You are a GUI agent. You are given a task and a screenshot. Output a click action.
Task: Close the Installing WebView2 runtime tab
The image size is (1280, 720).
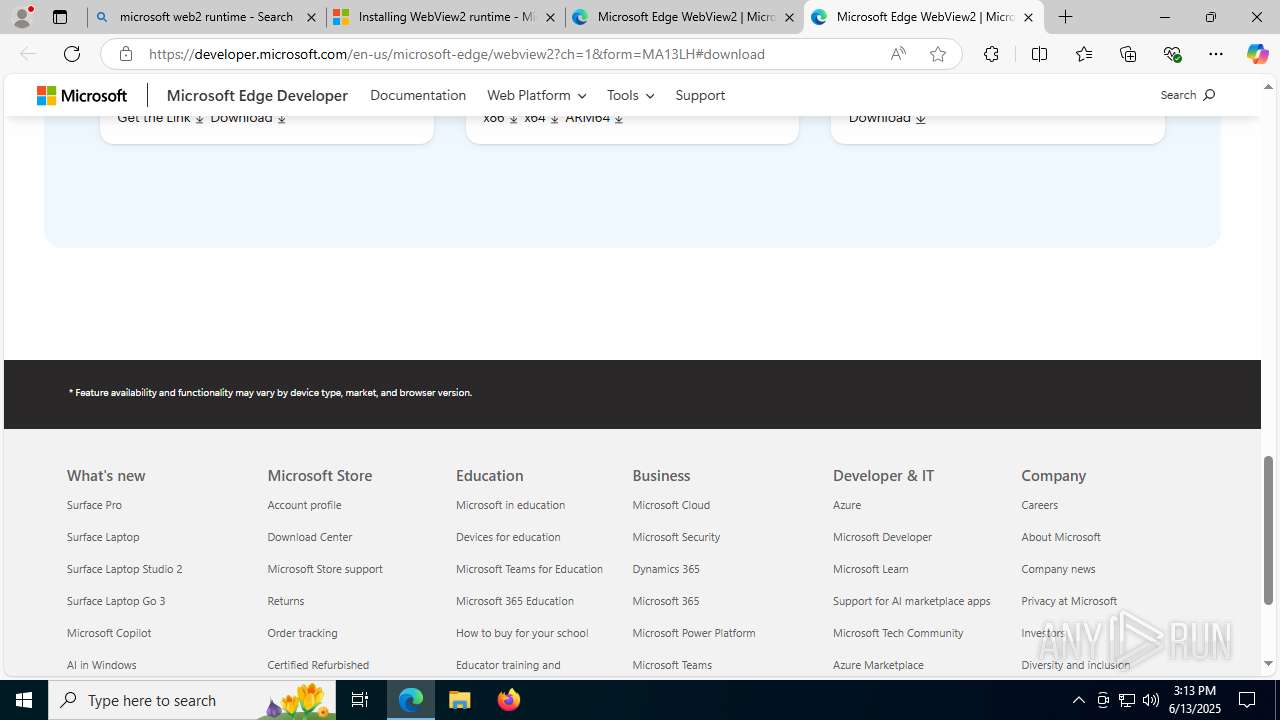point(550,17)
